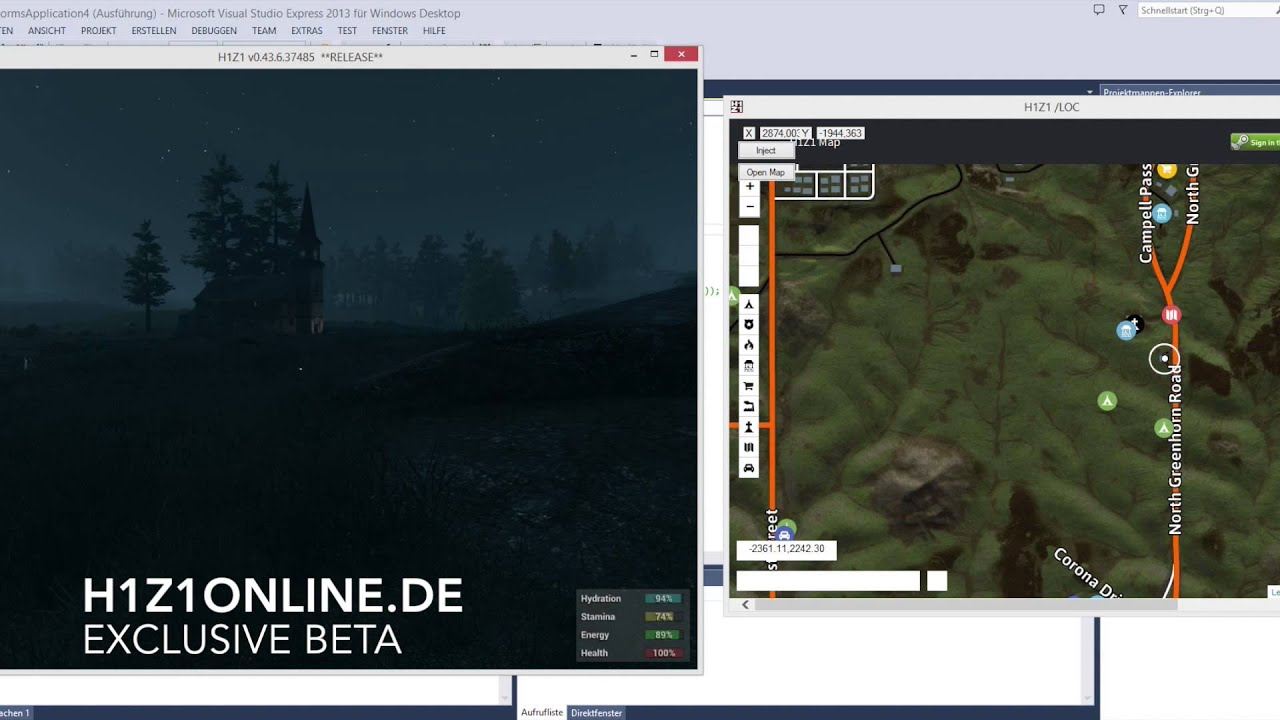Open the DEBUGGEN menu
This screenshot has height=720, width=1280.
(x=214, y=31)
